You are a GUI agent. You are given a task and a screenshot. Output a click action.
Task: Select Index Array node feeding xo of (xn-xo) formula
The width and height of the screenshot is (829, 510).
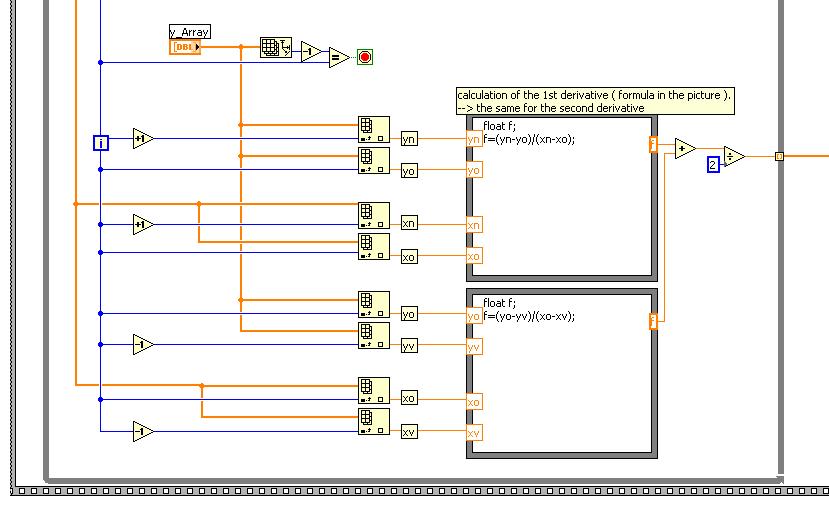click(x=374, y=247)
